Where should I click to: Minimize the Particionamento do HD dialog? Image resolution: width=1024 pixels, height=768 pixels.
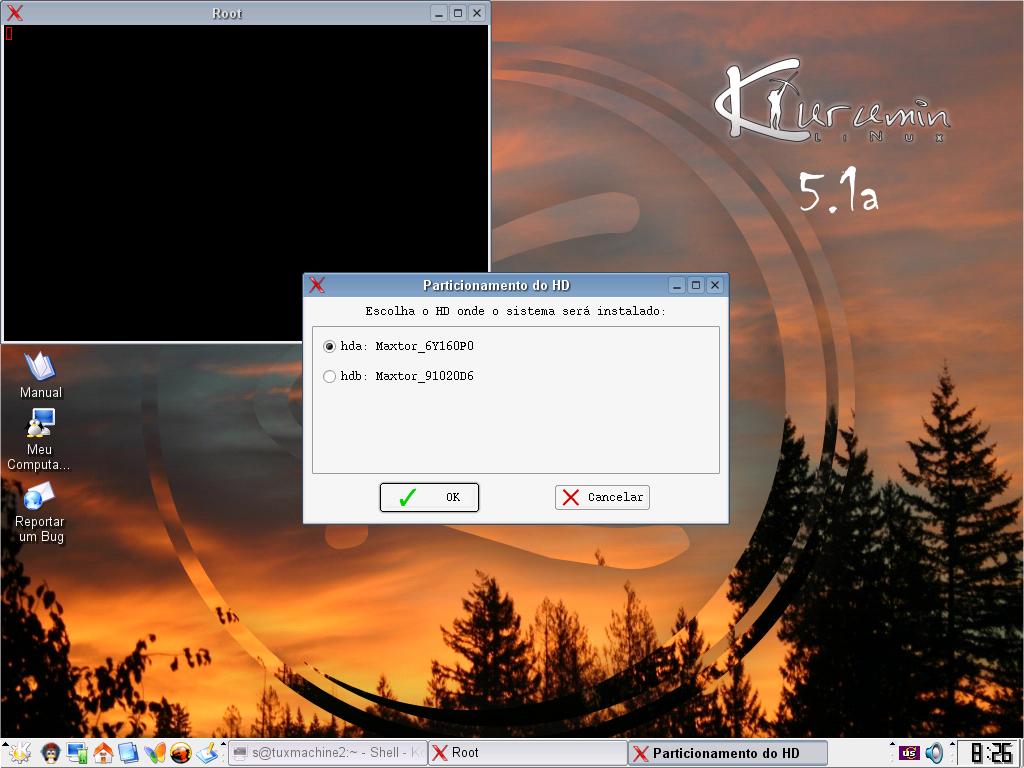[677, 285]
